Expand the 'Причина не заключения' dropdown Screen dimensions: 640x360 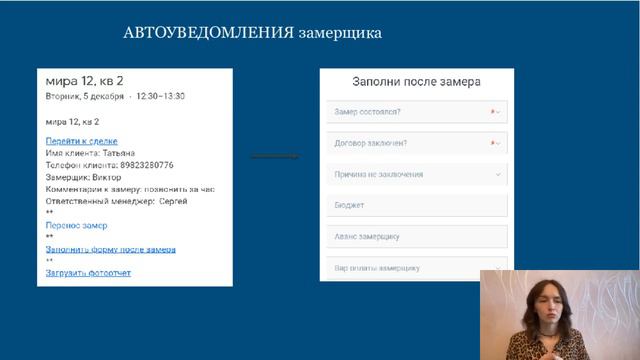point(417,174)
